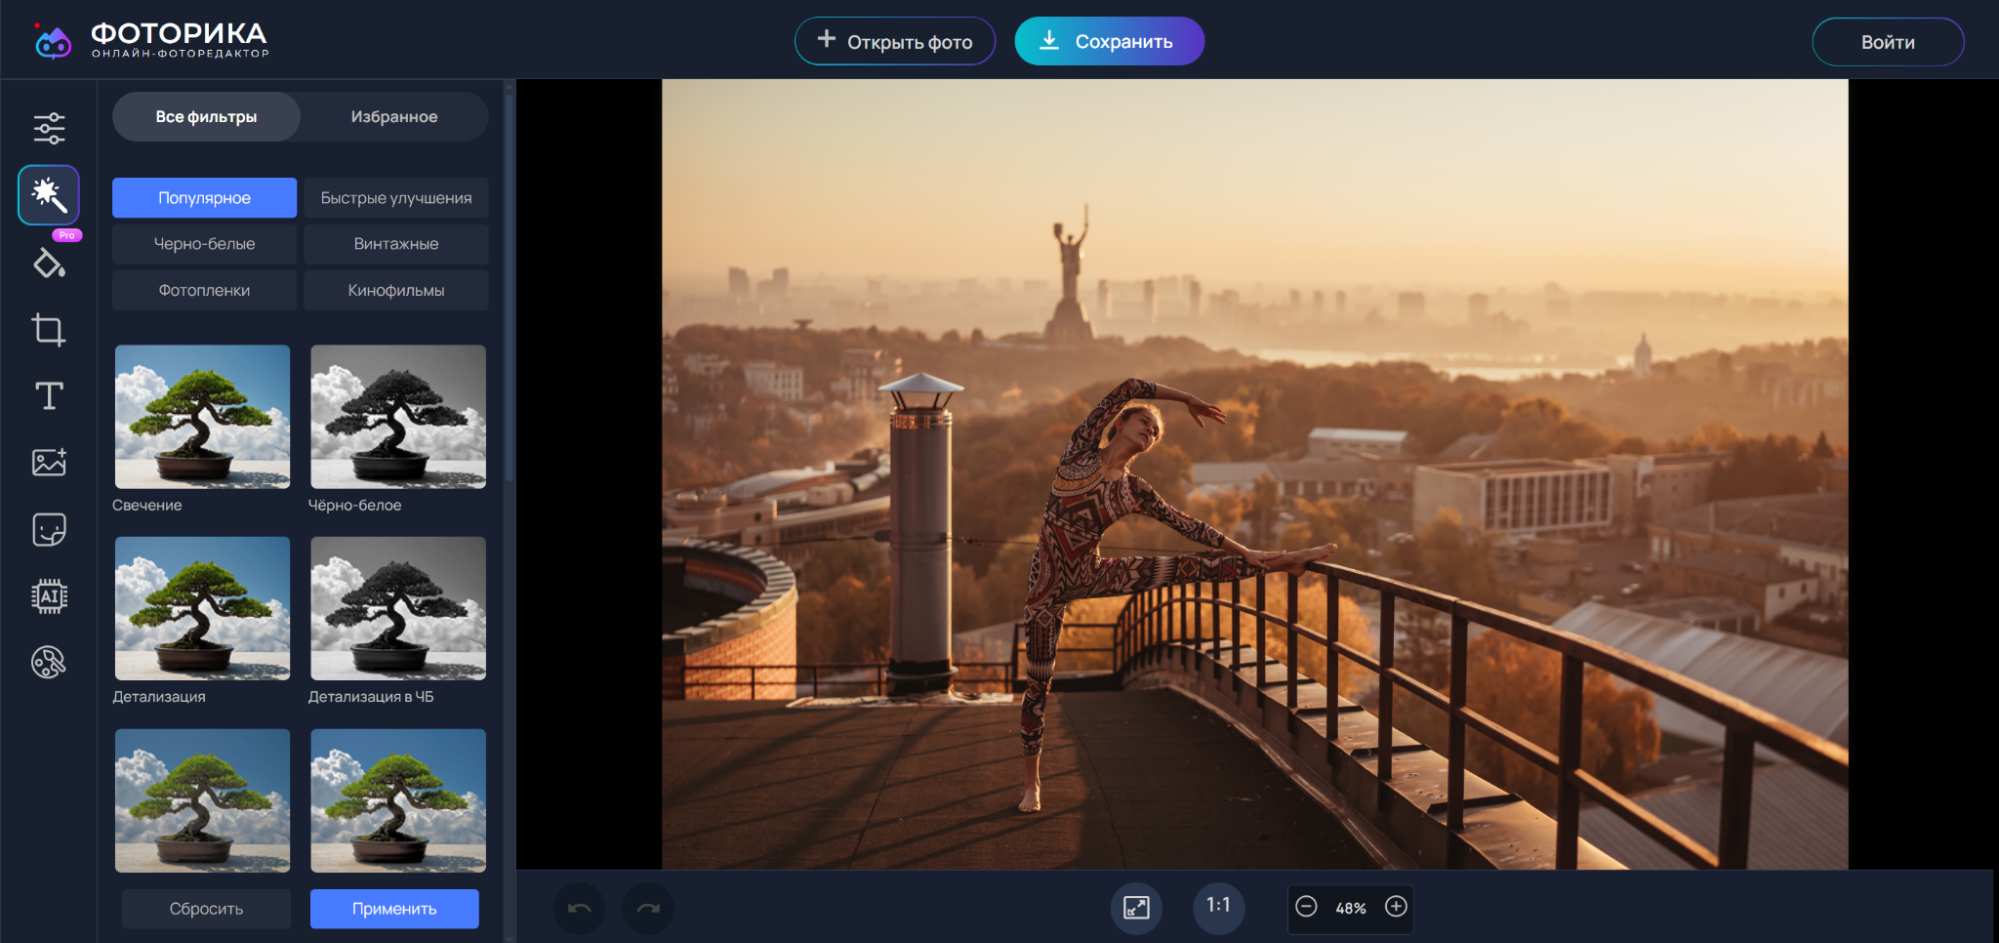Open the text tool
This screenshot has width=1999, height=943.
click(49, 396)
